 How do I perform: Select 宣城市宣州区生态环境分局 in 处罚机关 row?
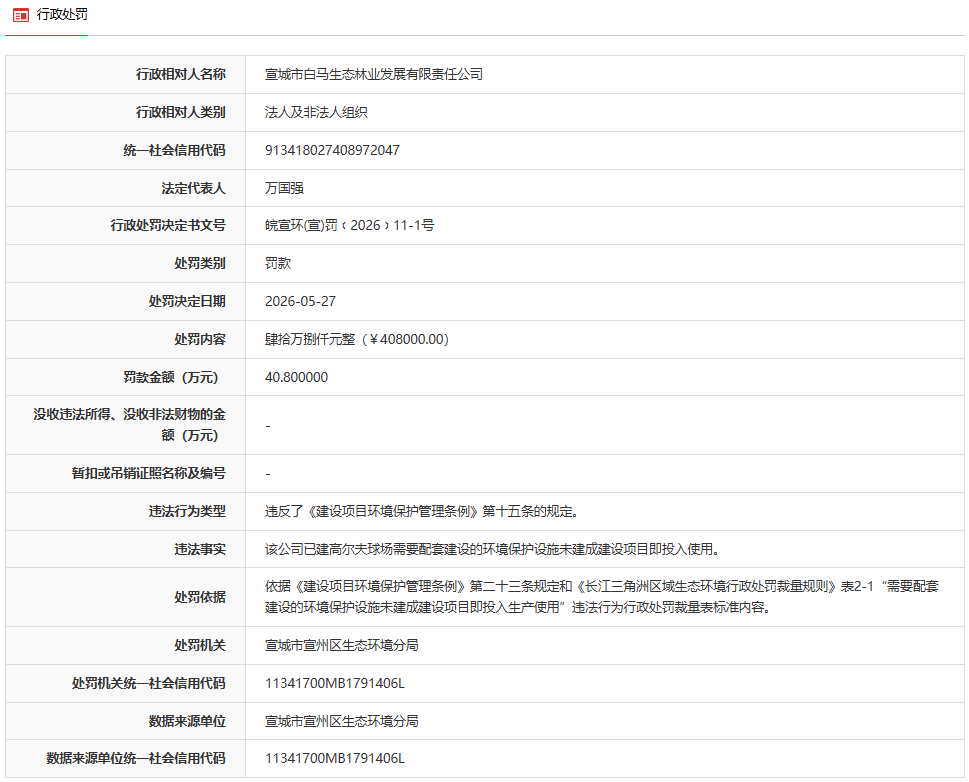342,645
